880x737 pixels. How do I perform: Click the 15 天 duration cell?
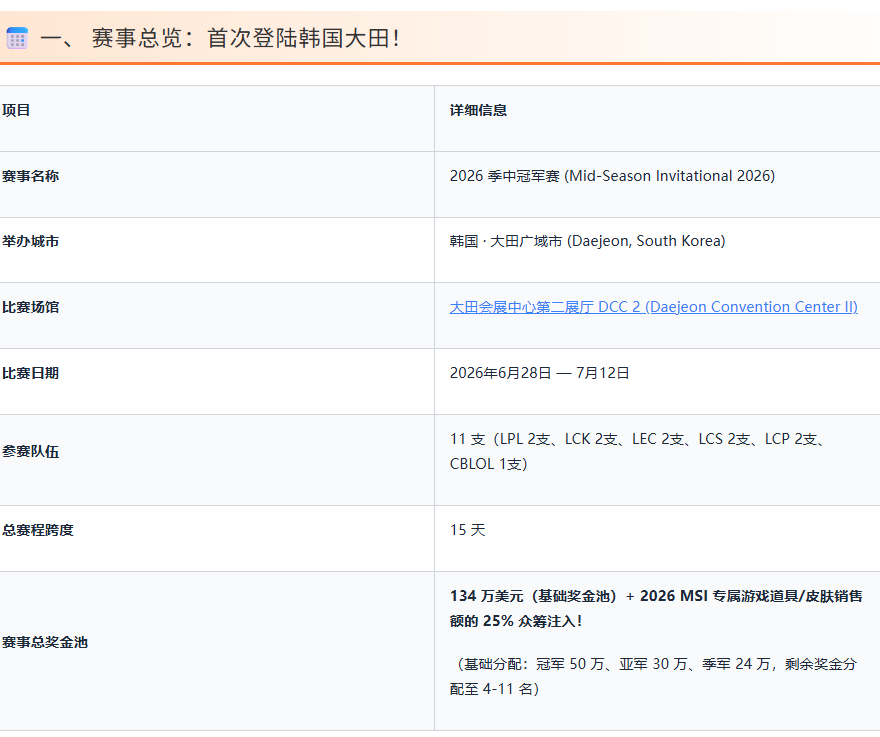468,530
